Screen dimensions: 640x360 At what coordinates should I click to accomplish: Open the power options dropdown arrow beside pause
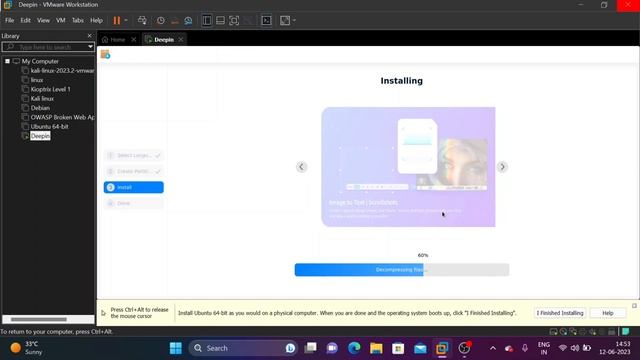[x=126, y=20]
